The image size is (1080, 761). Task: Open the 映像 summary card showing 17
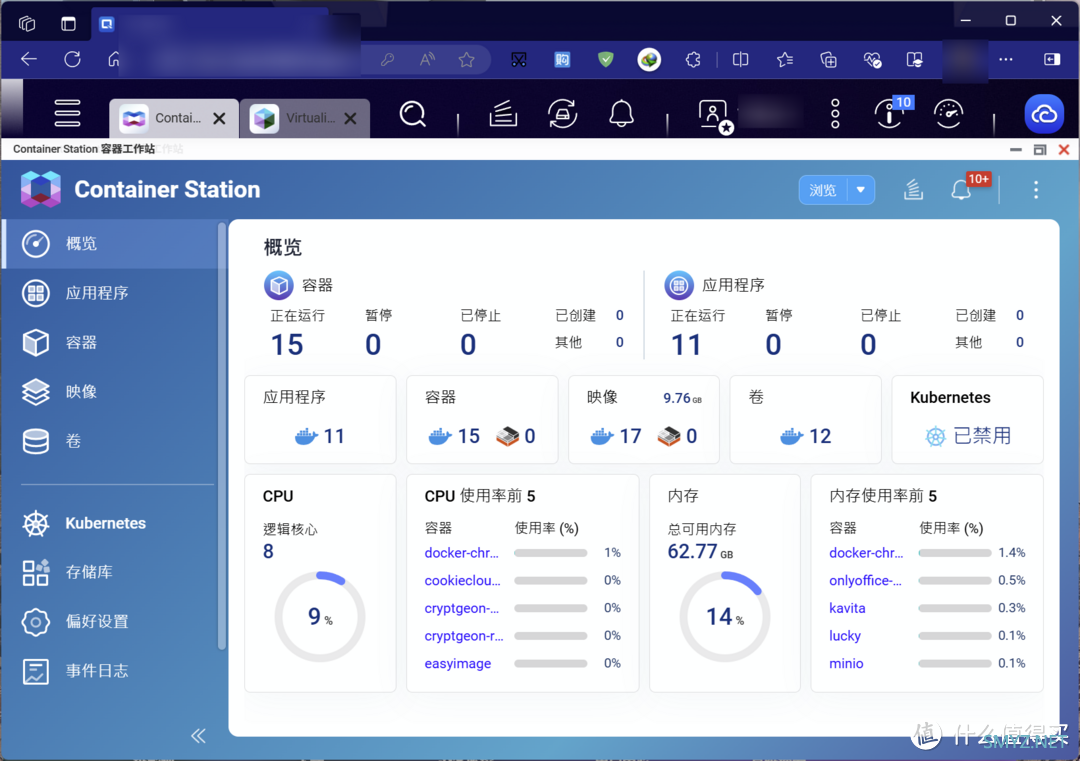(x=644, y=419)
